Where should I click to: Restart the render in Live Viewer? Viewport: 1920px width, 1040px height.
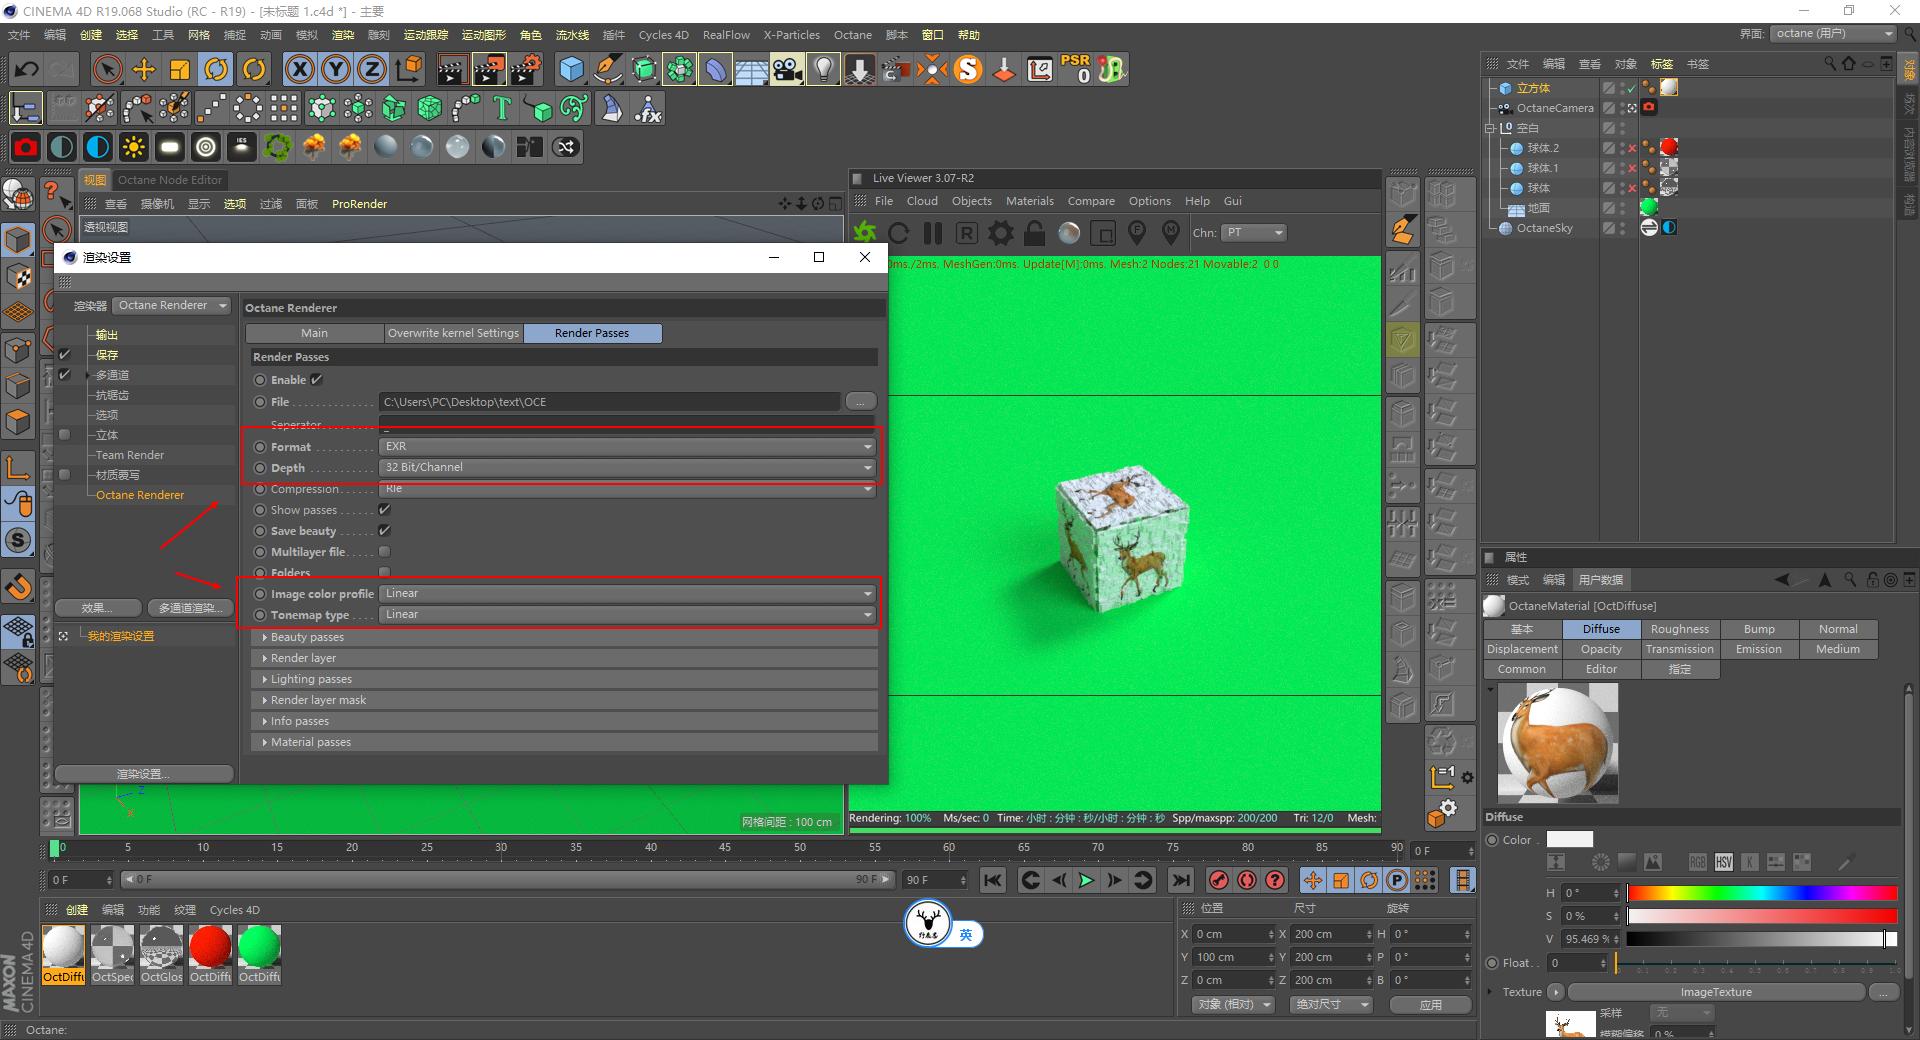coord(899,232)
